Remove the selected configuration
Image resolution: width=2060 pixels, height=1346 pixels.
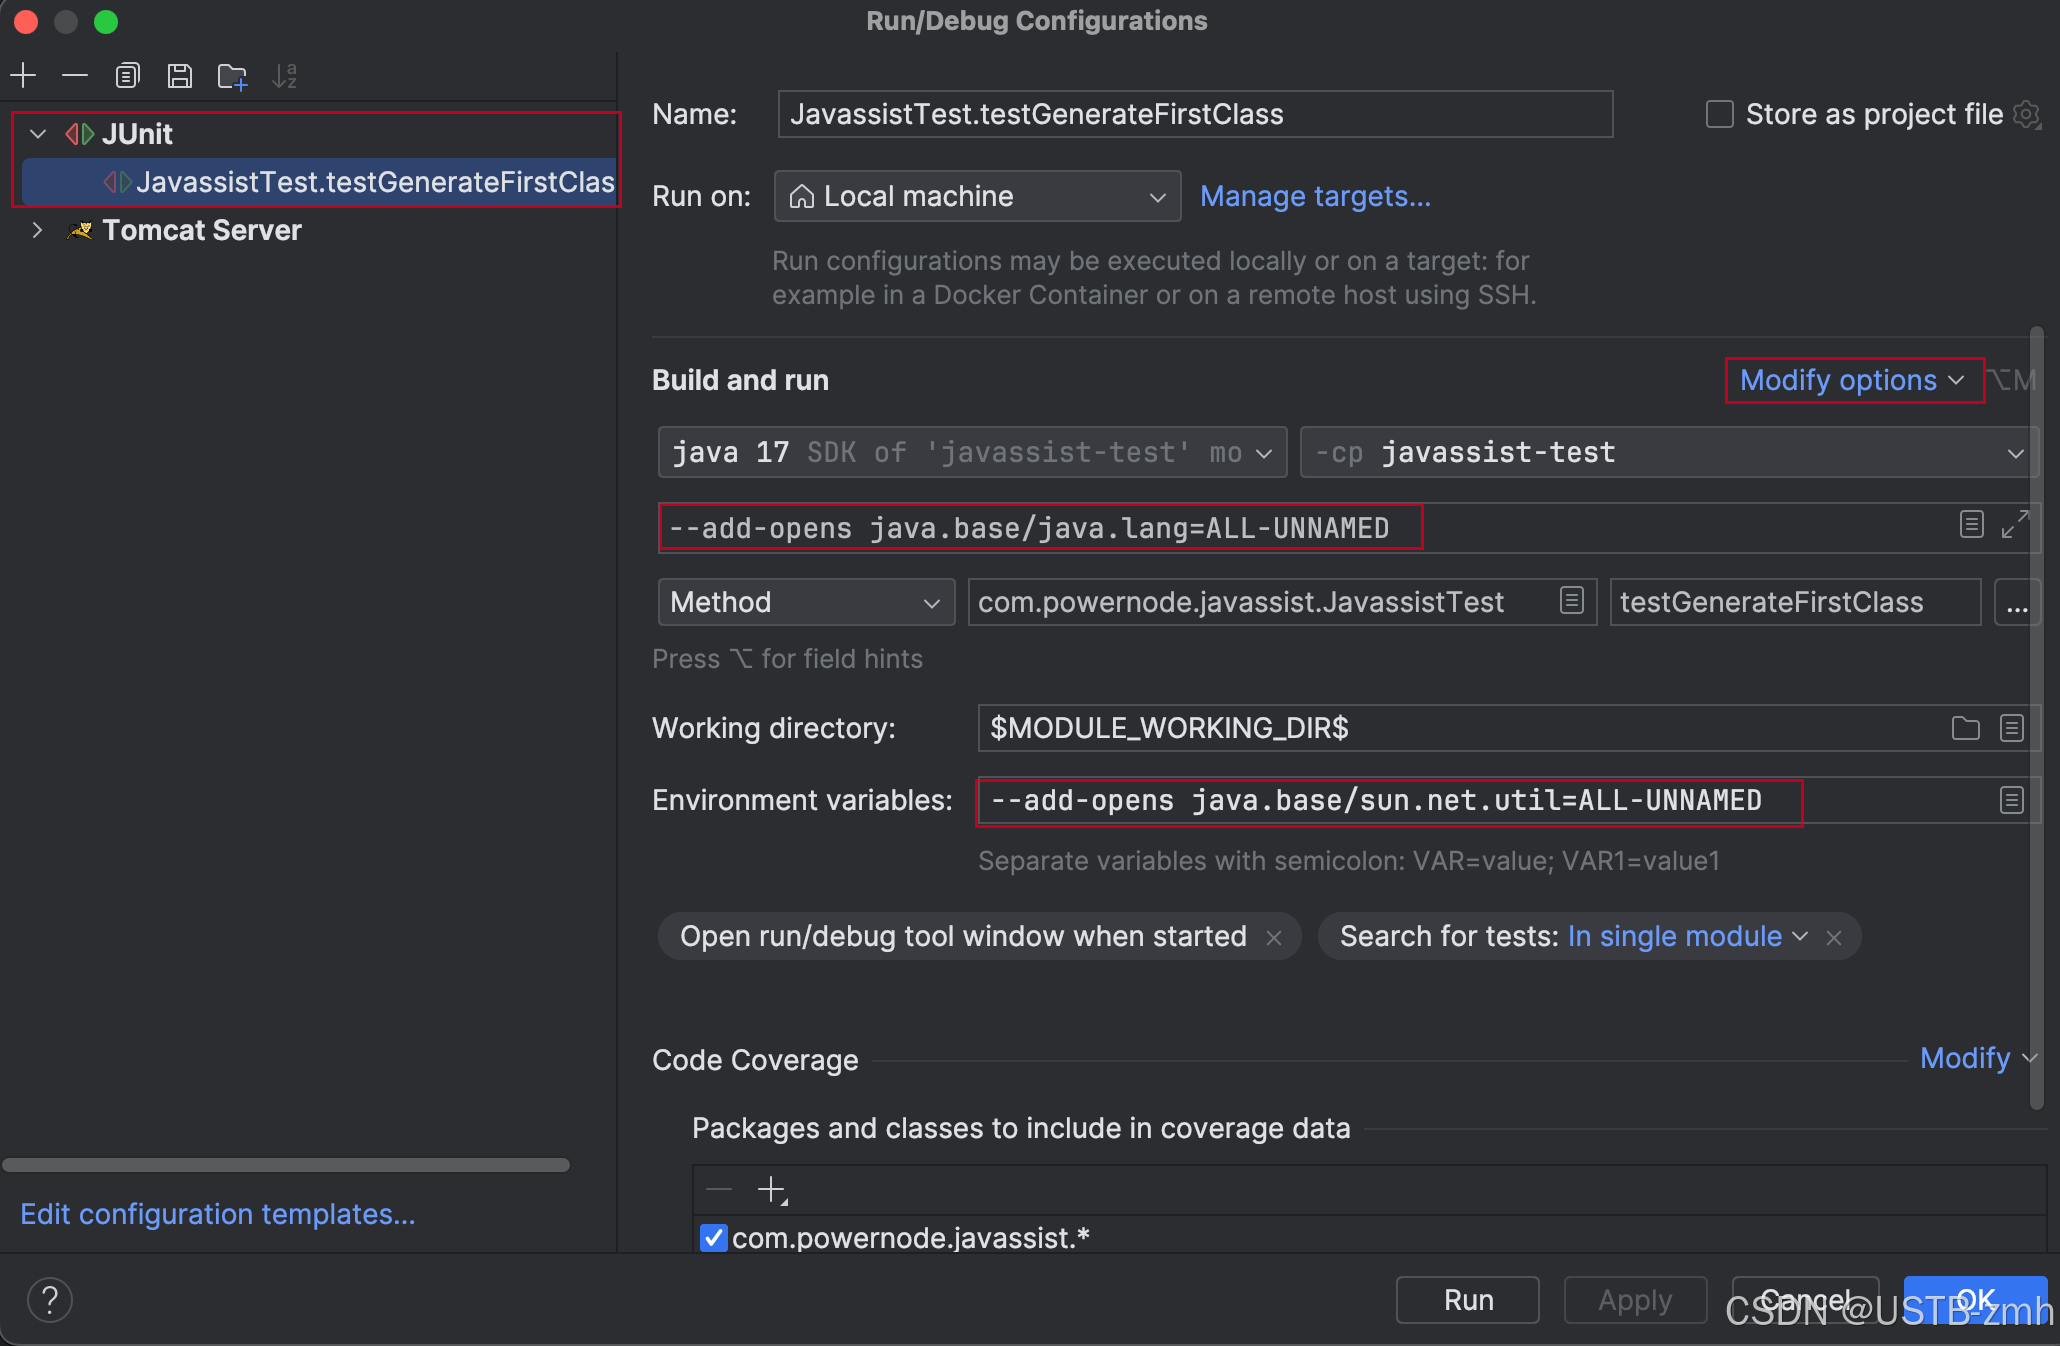click(75, 76)
